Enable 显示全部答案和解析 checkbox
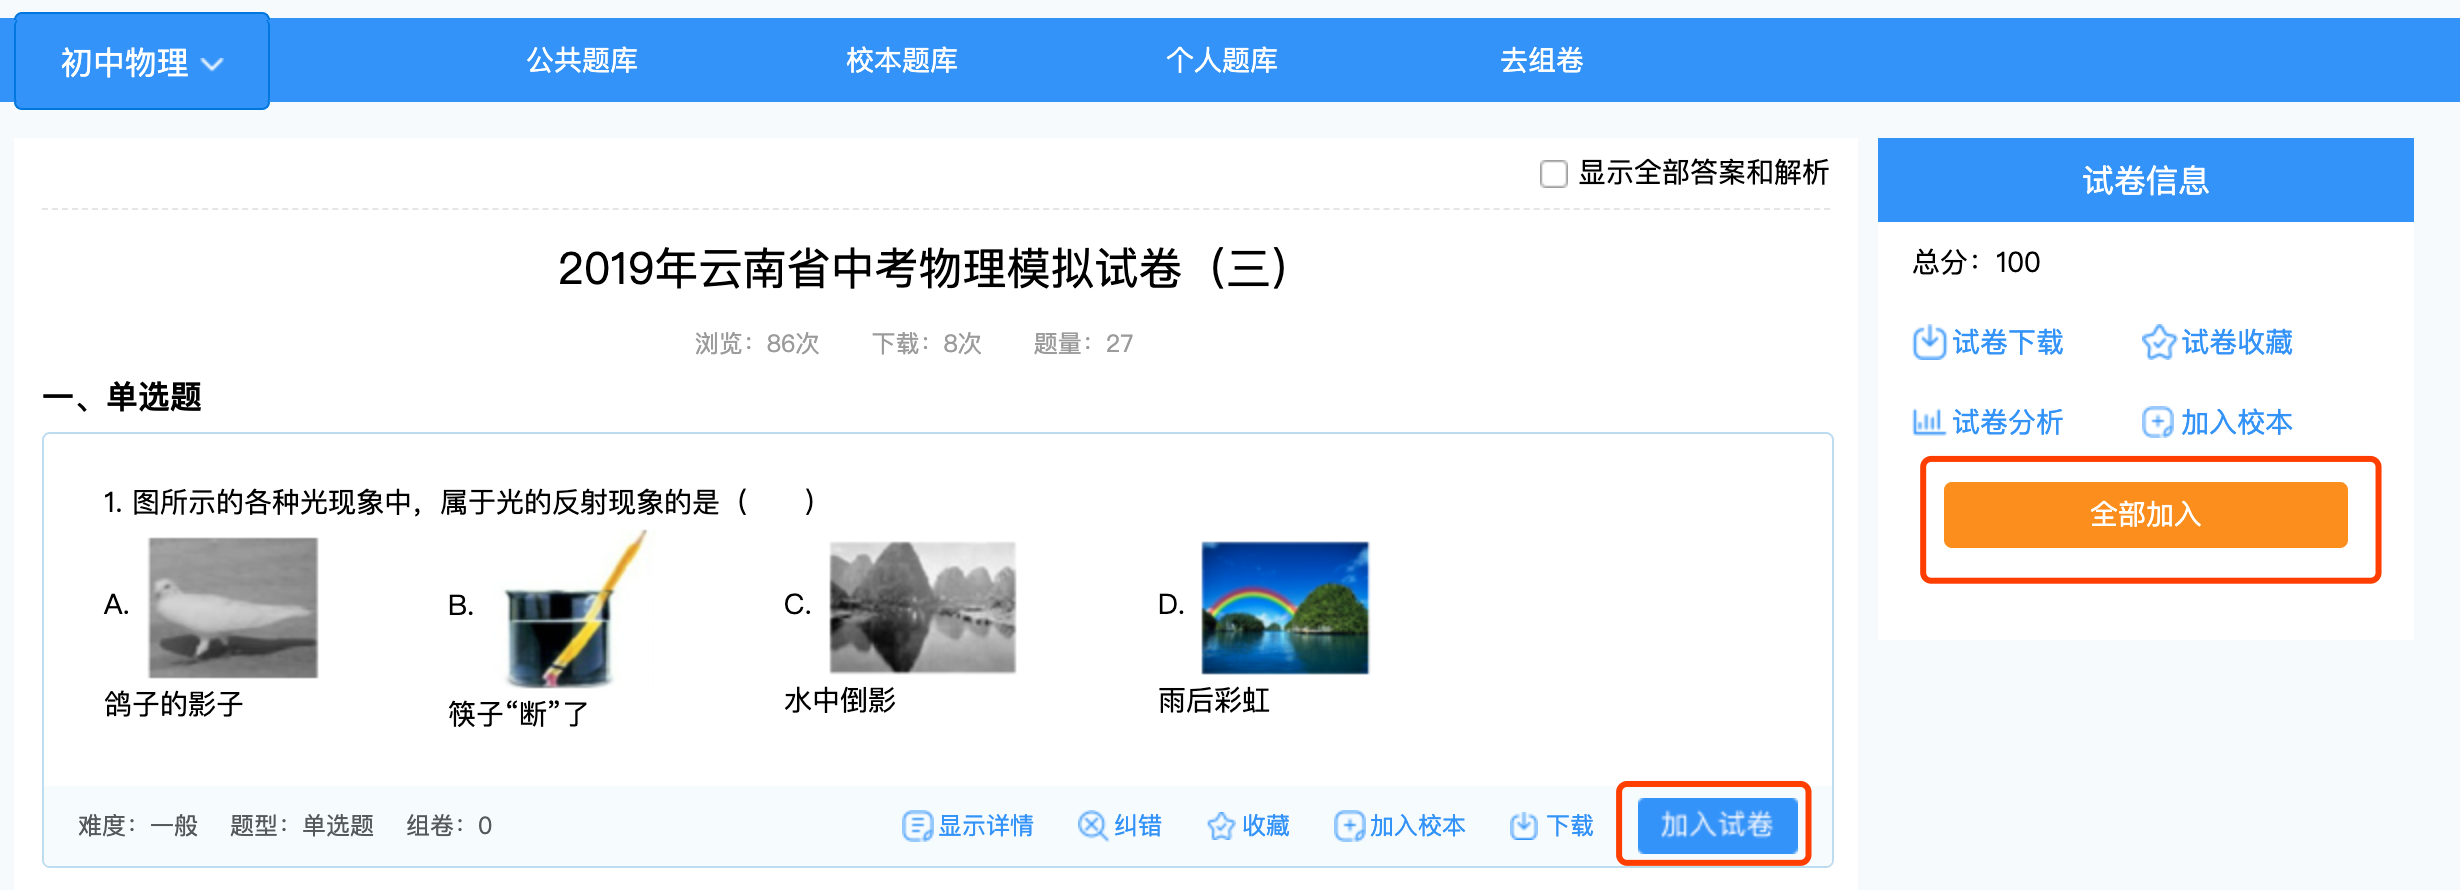The image size is (2460, 890). tap(1554, 174)
